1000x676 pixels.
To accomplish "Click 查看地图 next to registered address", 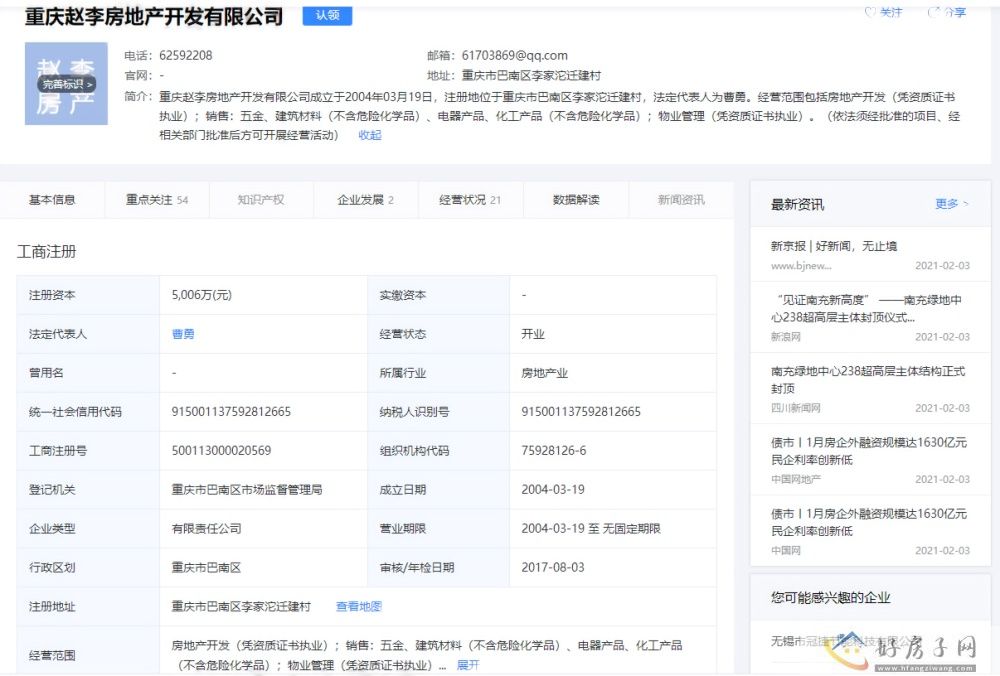I will (x=359, y=606).
